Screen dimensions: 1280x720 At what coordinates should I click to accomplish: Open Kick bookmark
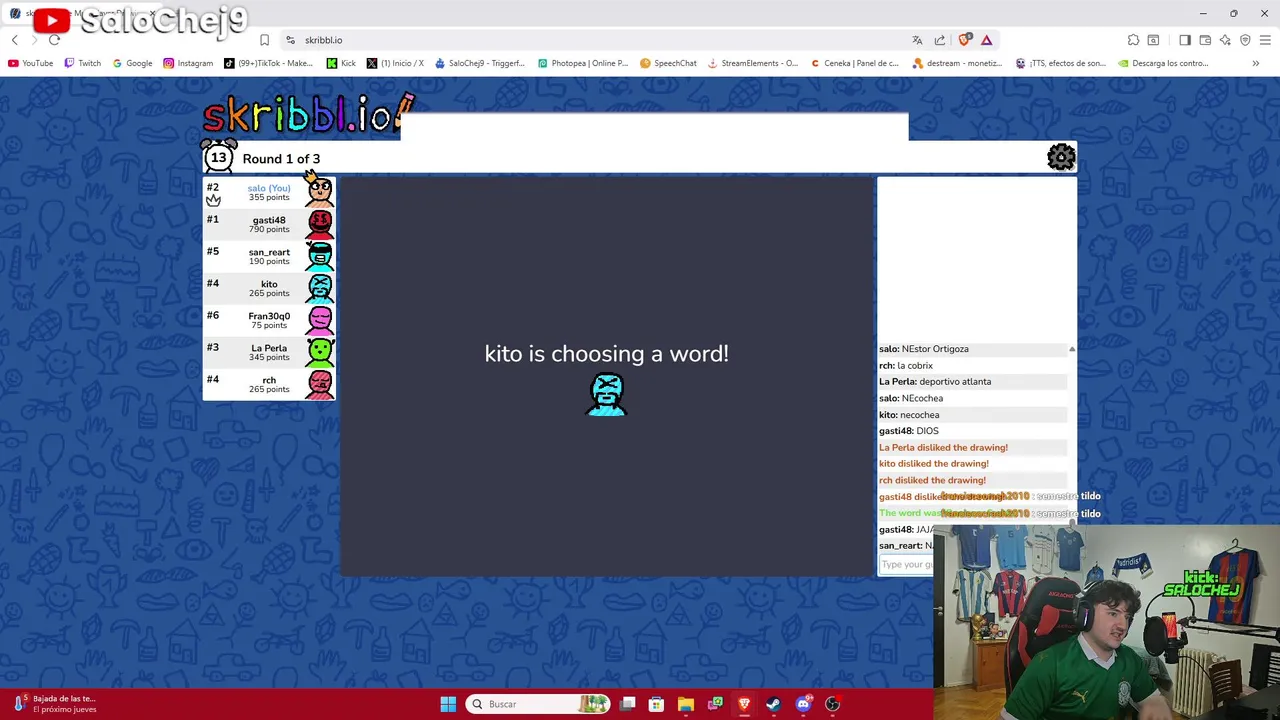[x=341, y=63]
